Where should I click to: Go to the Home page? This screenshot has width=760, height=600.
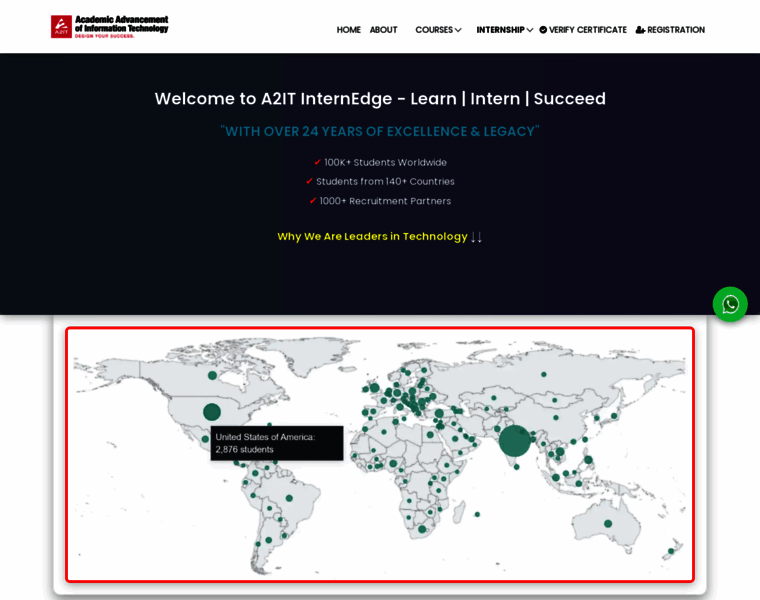(348, 30)
